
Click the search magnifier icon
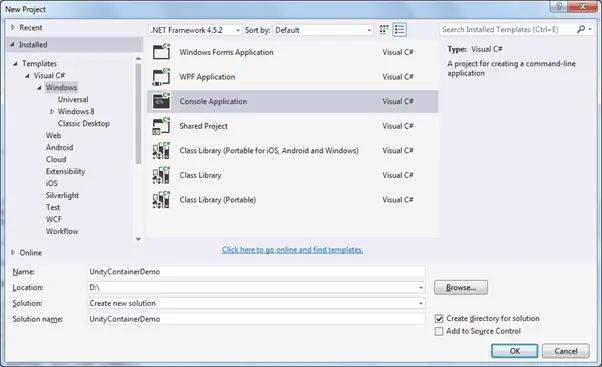point(581,29)
